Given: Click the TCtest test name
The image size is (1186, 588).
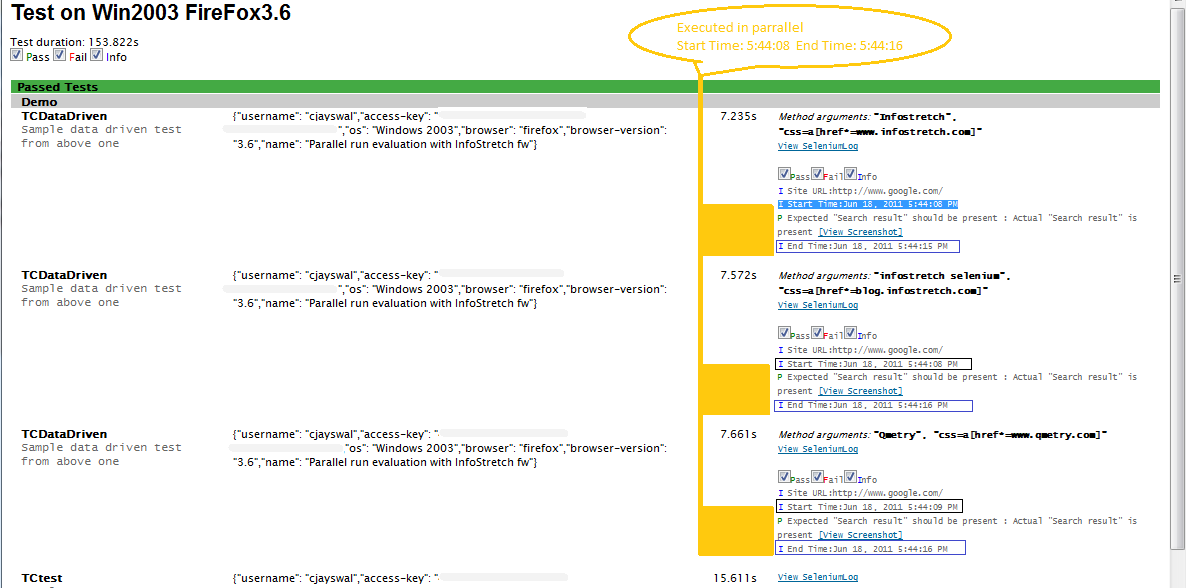Looking at the screenshot, I should click(x=42, y=578).
